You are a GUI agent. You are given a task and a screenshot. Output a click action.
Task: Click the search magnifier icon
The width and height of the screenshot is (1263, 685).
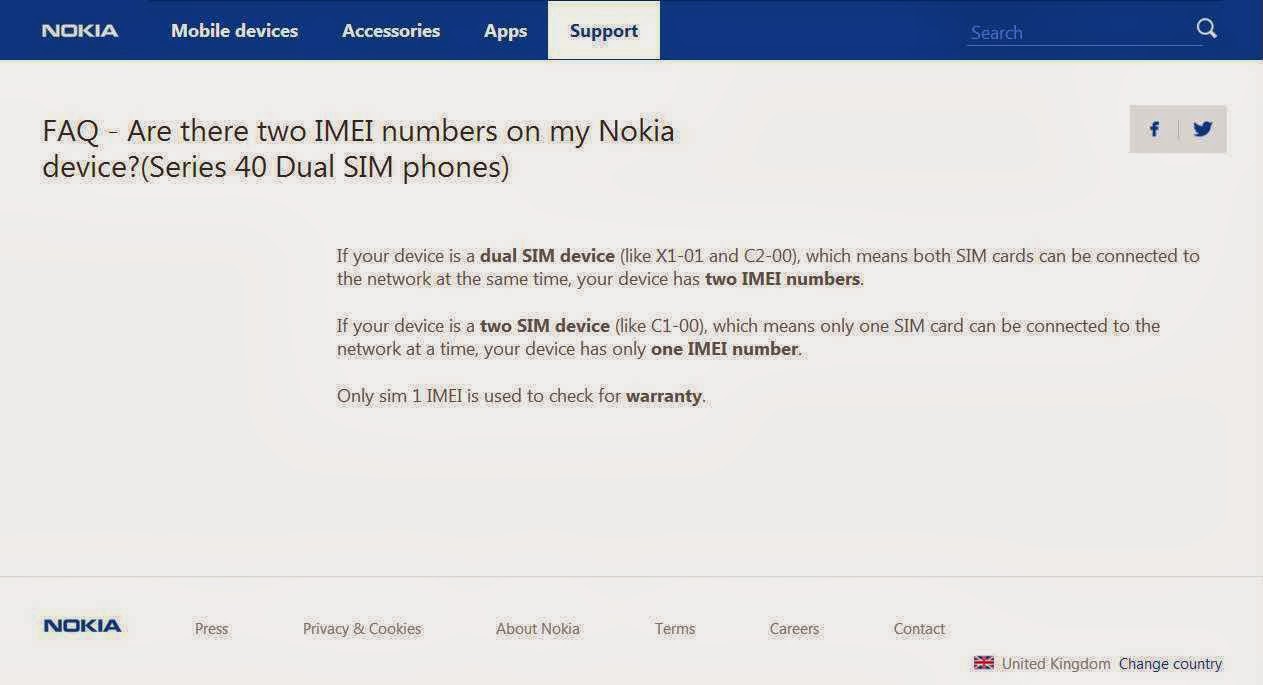(x=1206, y=29)
